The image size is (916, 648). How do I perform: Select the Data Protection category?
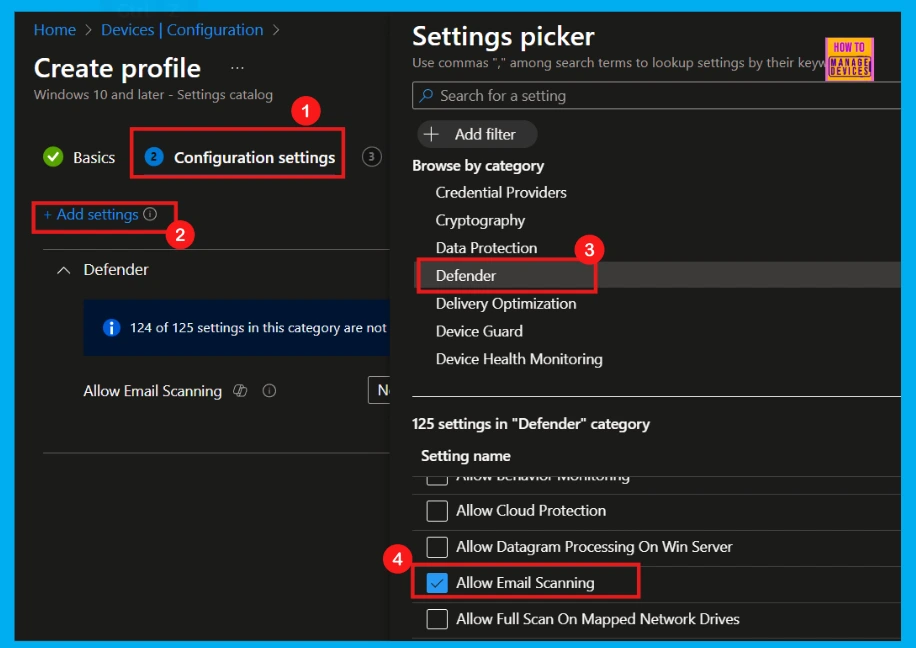tap(486, 248)
